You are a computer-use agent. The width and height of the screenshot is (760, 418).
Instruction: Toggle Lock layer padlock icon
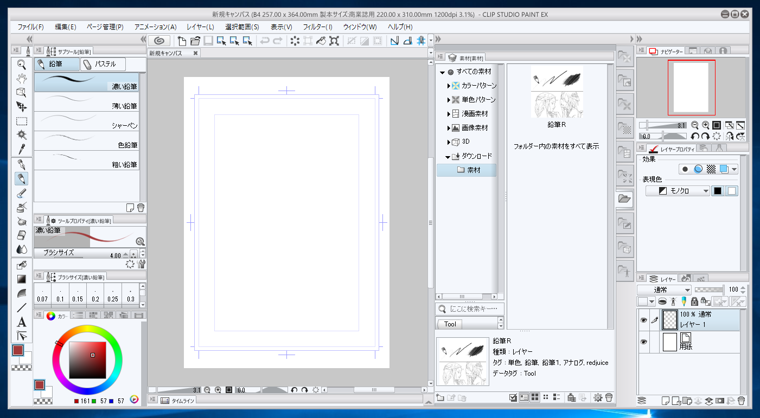694,302
